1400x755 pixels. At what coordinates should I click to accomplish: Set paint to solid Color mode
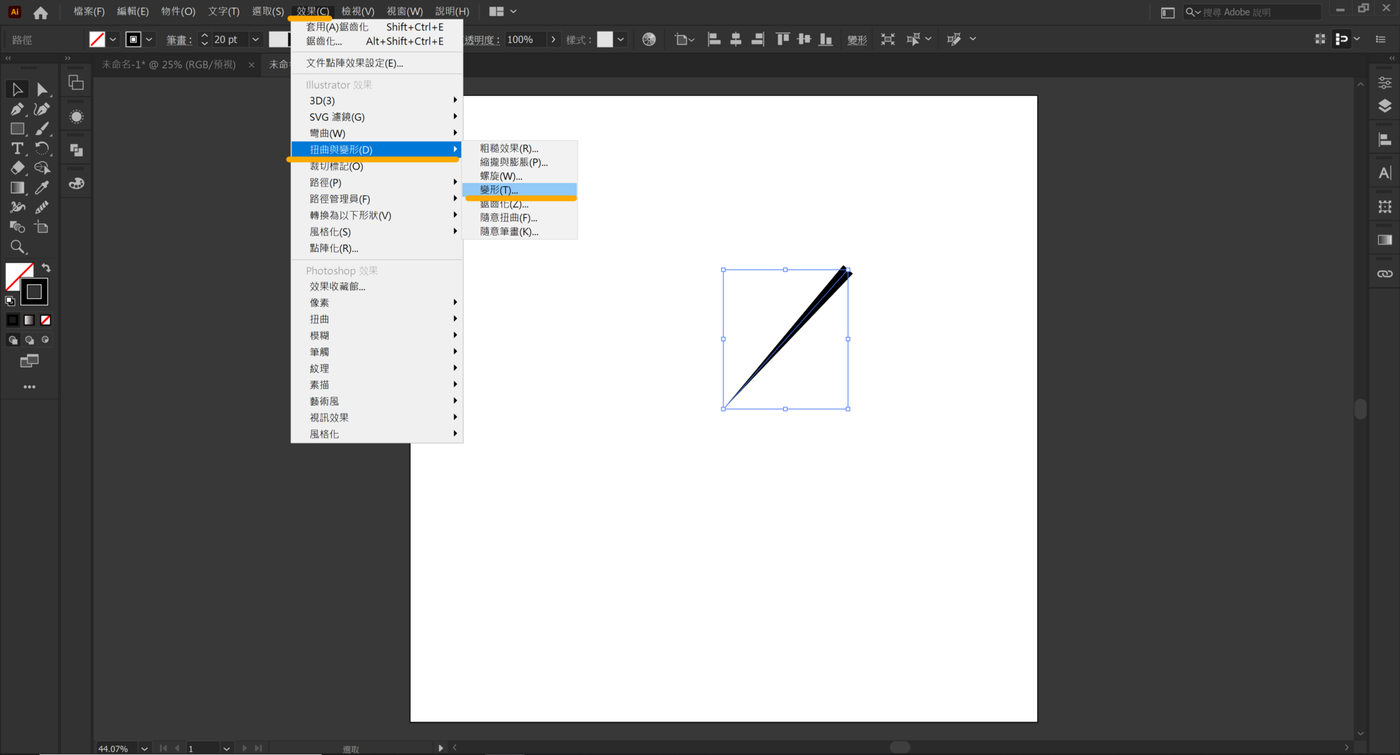pos(13,320)
